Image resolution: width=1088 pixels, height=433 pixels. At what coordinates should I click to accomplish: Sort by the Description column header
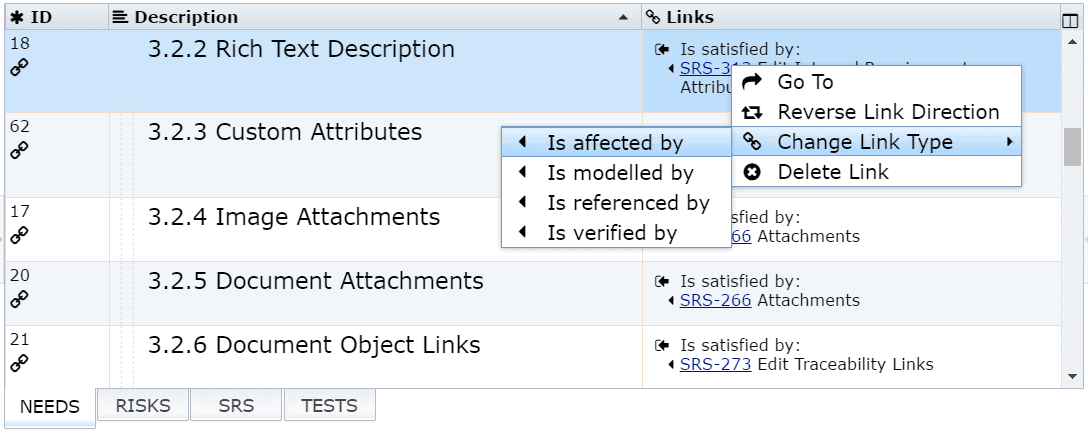375,17
